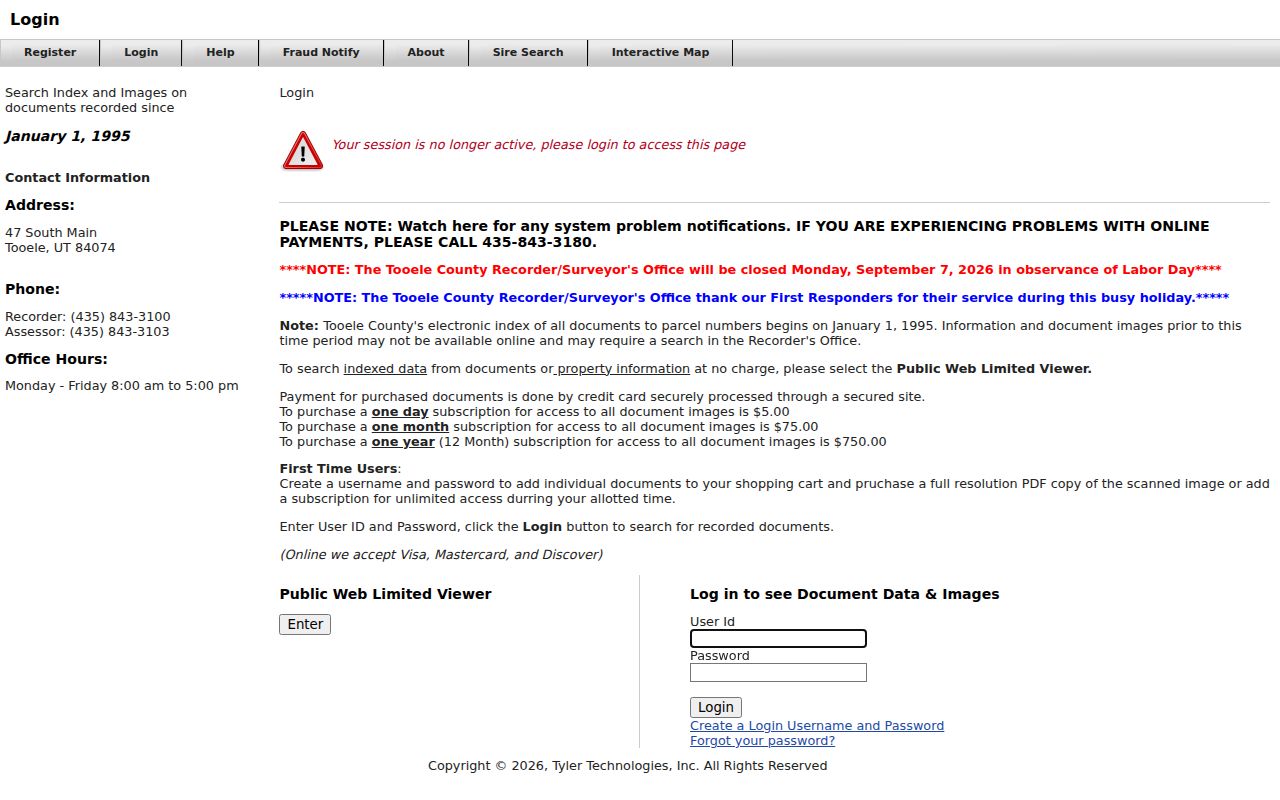Follow the Create a Login Username and Password link

[817, 726]
